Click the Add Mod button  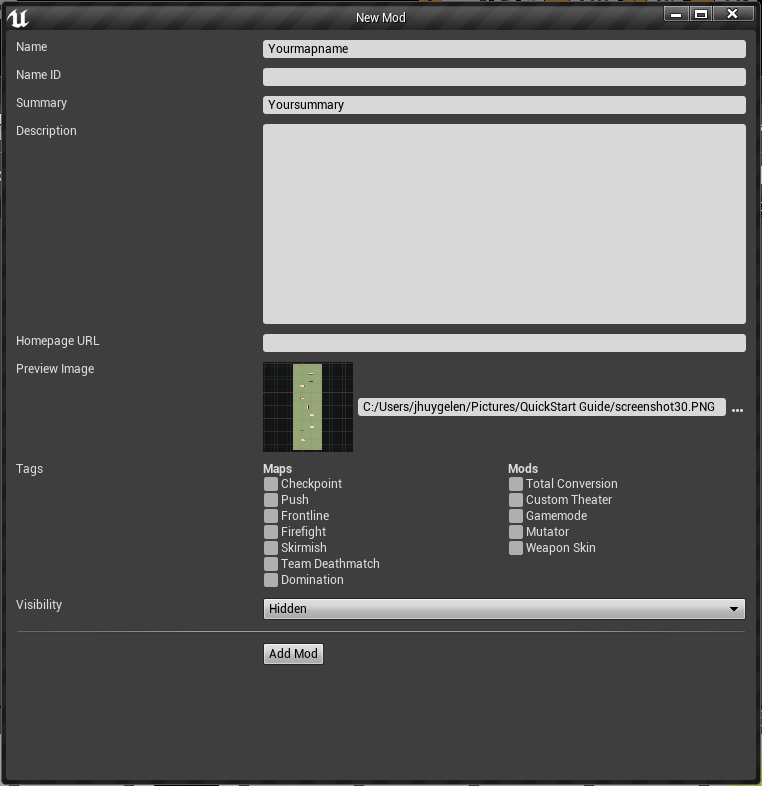click(x=293, y=654)
